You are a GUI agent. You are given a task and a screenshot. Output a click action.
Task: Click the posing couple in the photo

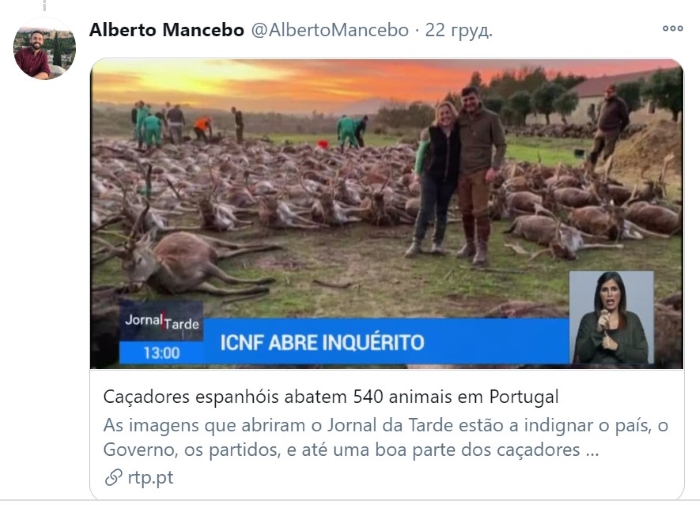tap(458, 174)
